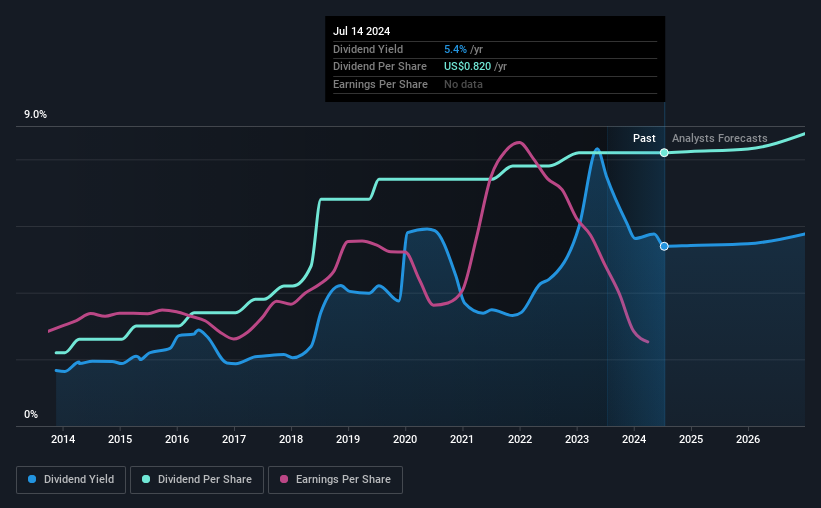Screen dimensions: 821x508
Task: Click the 2023 x-axis label
Action: point(576,439)
